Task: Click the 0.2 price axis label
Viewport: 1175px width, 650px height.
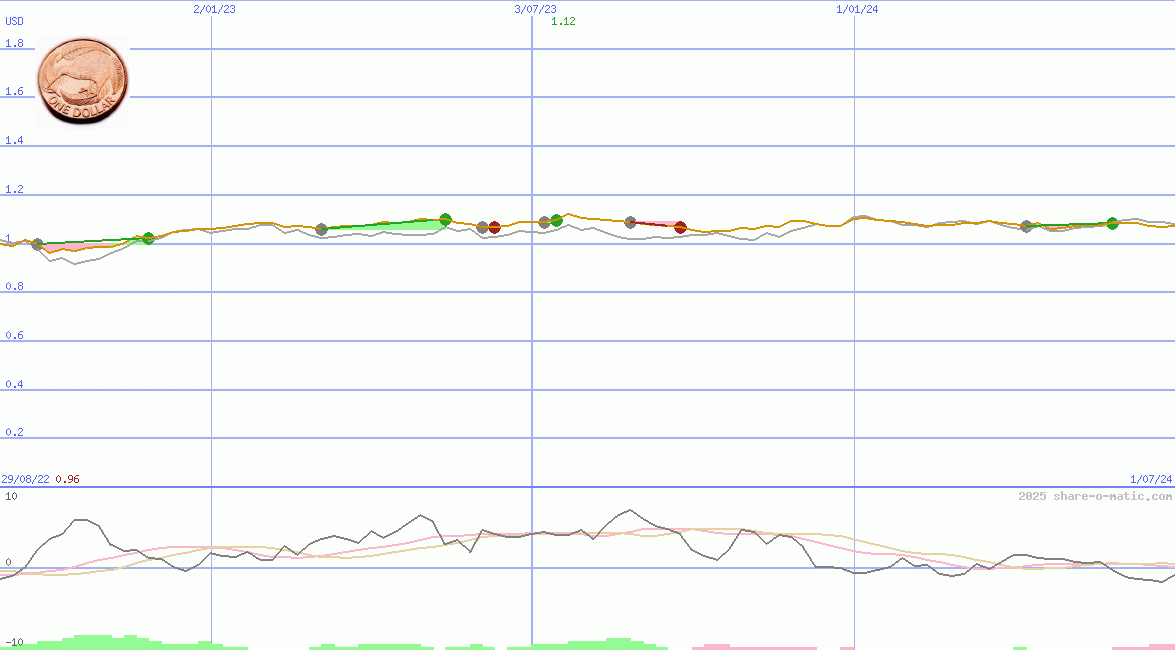Action: [x=14, y=432]
